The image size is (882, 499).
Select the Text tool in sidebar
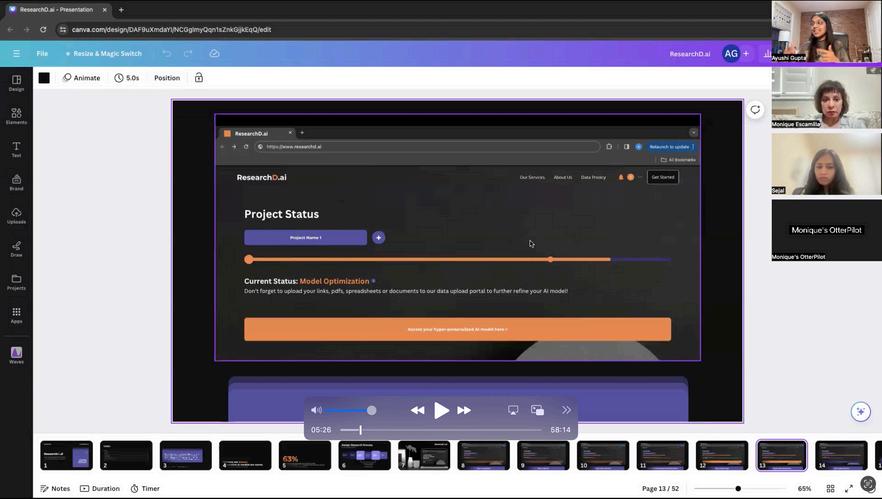point(16,149)
